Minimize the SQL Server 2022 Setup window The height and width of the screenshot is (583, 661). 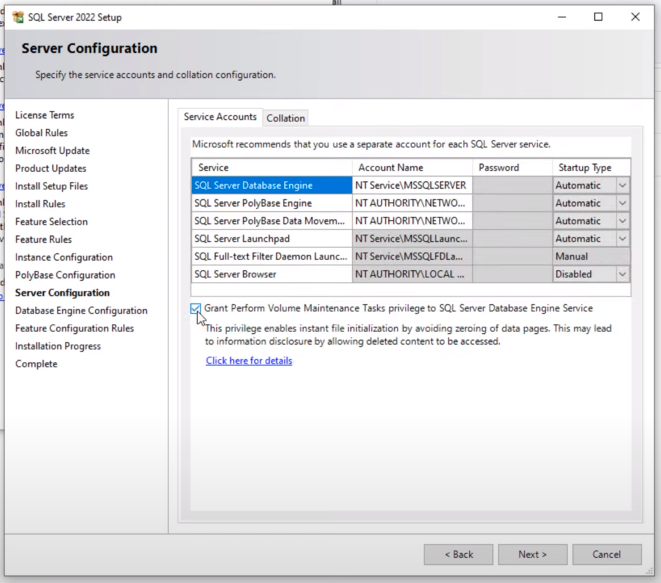click(x=562, y=17)
